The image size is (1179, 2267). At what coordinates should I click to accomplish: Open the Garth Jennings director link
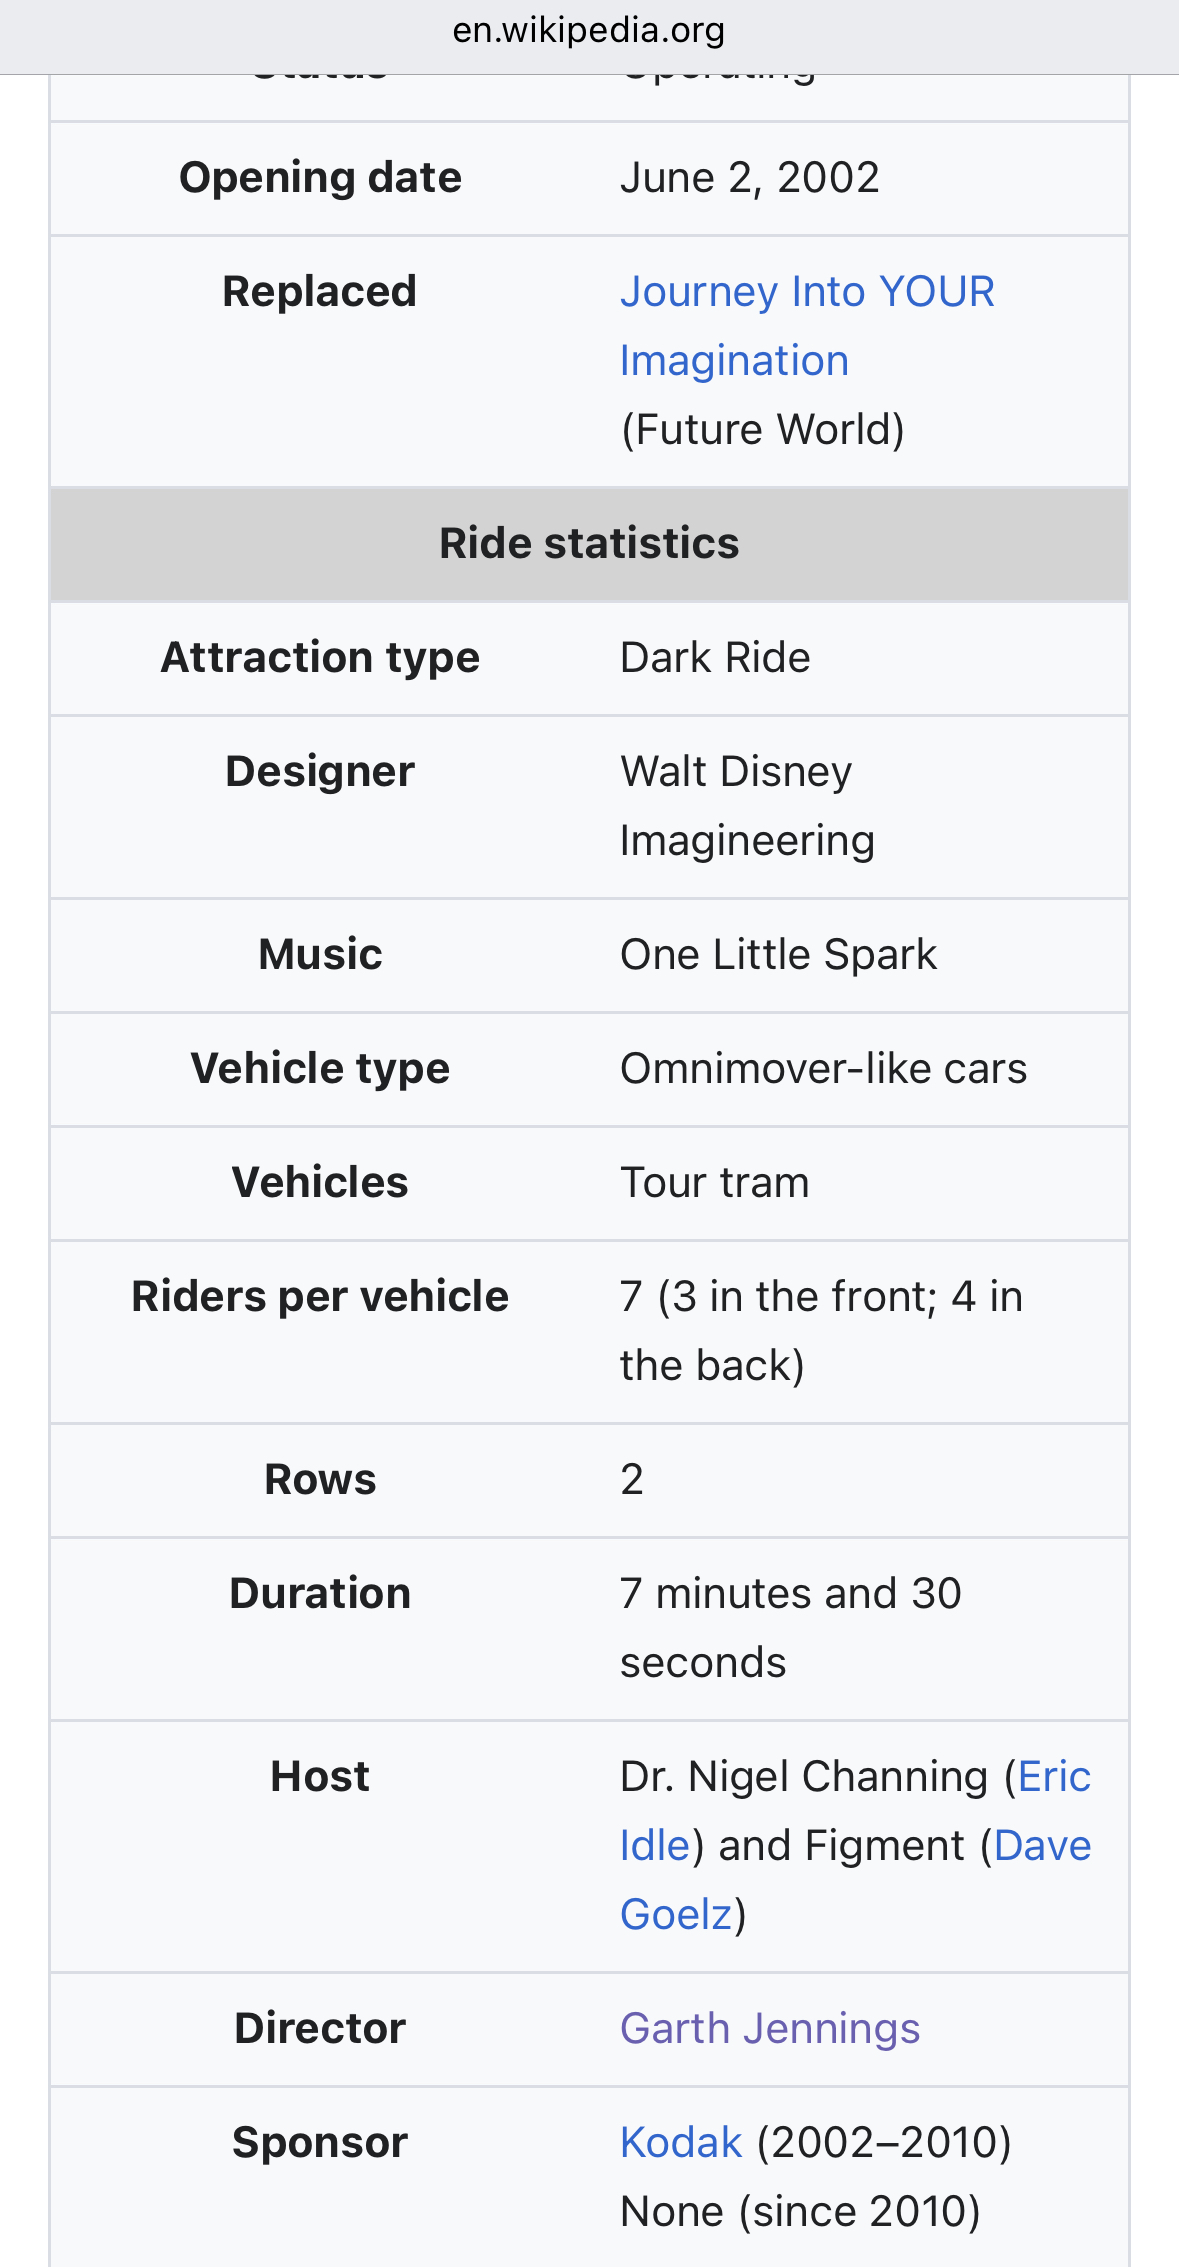(769, 2029)
